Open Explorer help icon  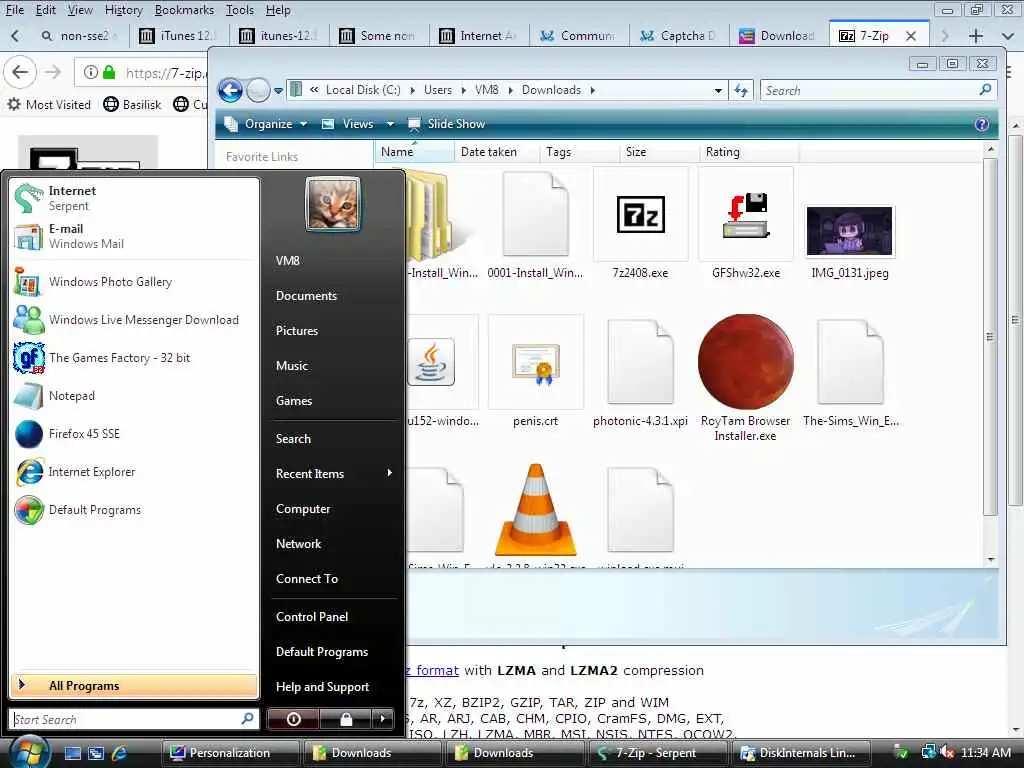[x=981, y=124]
